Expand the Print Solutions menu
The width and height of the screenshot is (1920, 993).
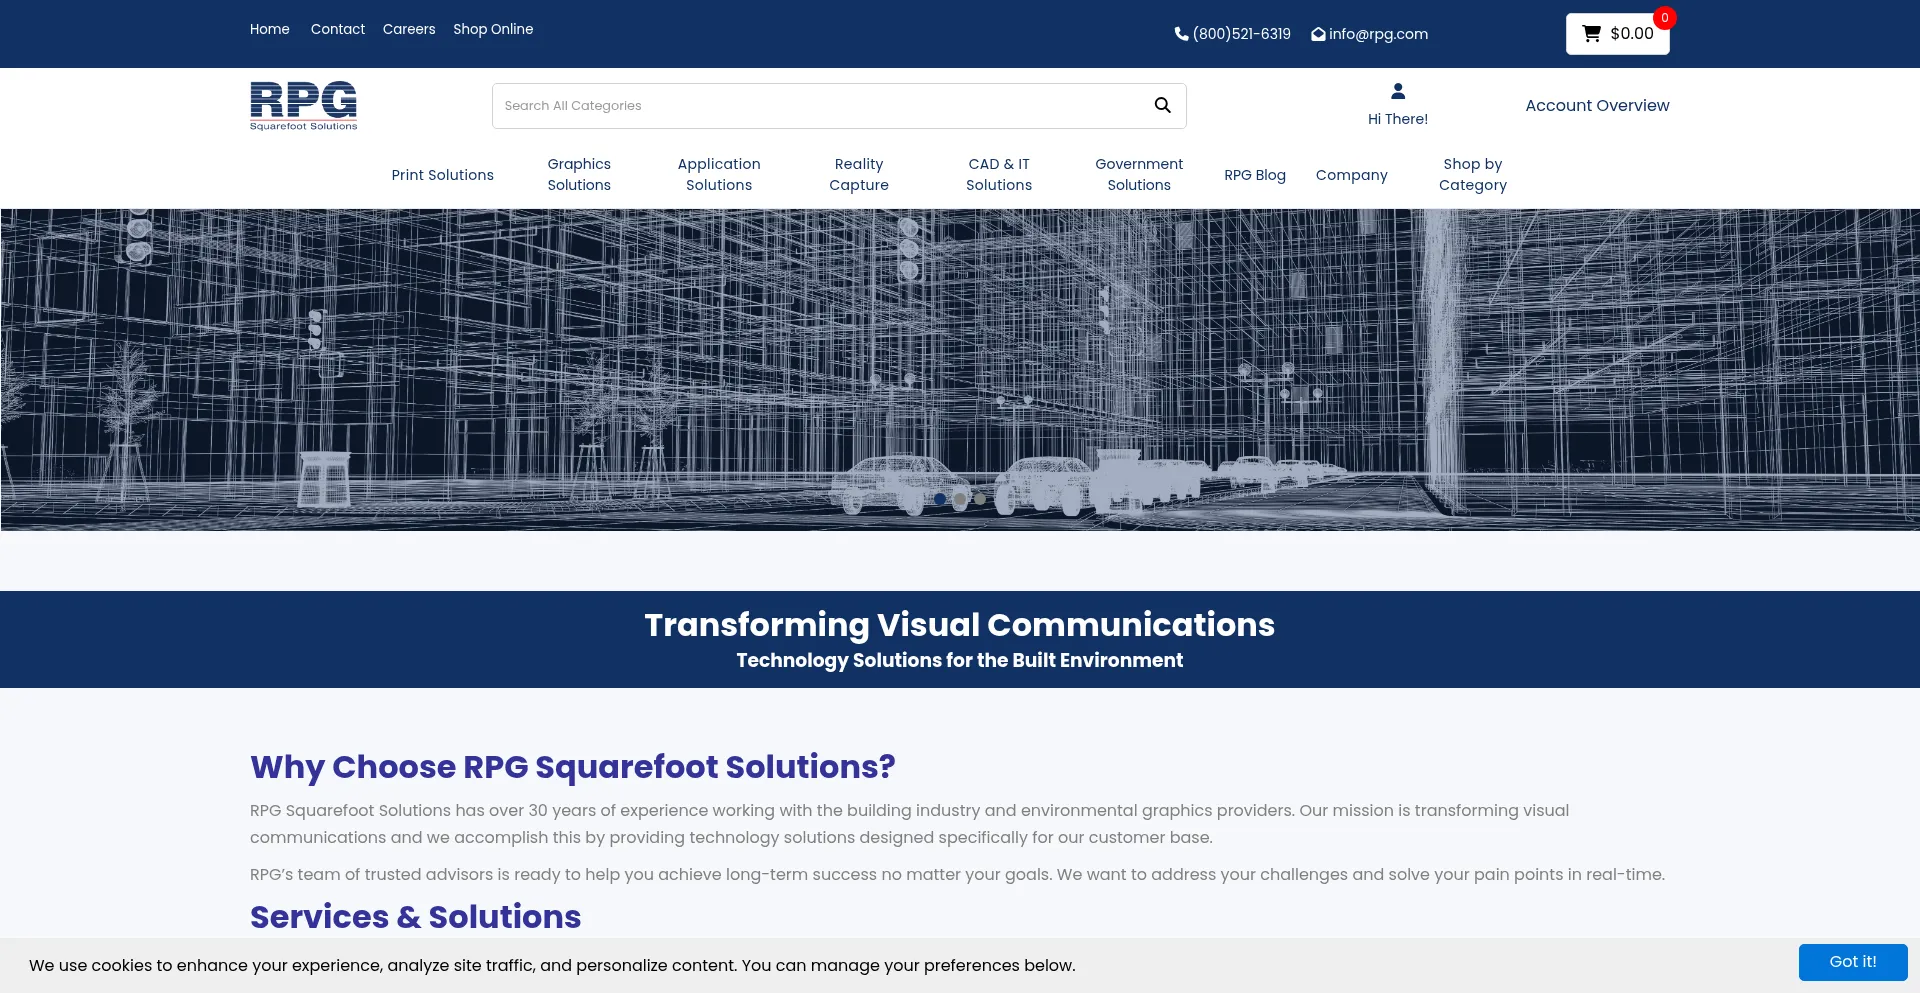point(442,175)
